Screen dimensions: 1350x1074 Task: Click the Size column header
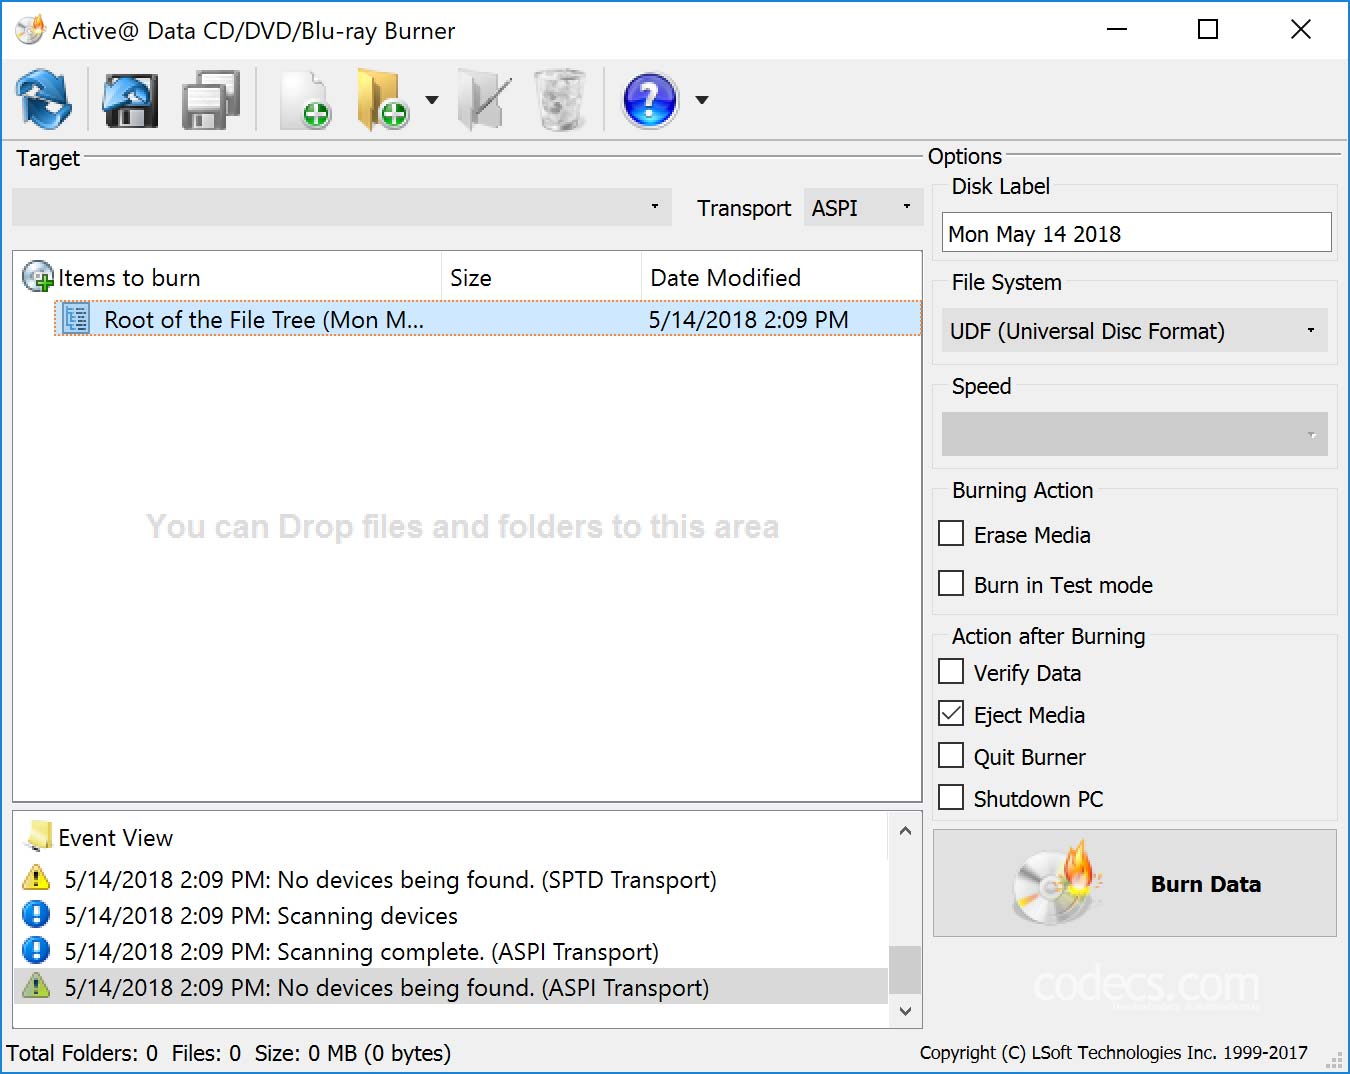(541, 277)
